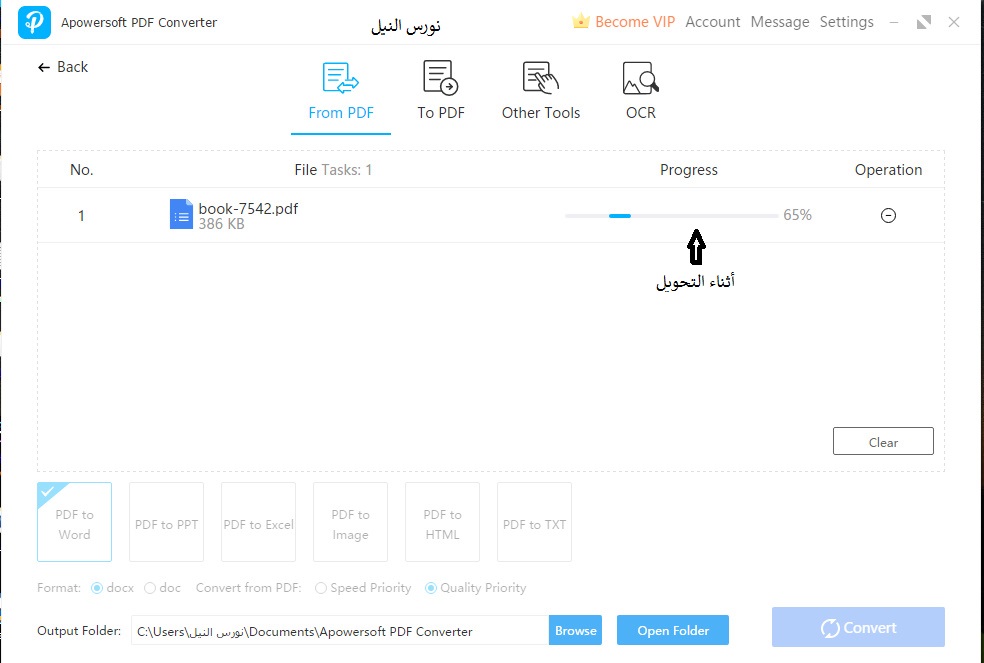Screen dimensions: 984x663
Task: Select the PDF to Word option
Action: pos(74,522)
